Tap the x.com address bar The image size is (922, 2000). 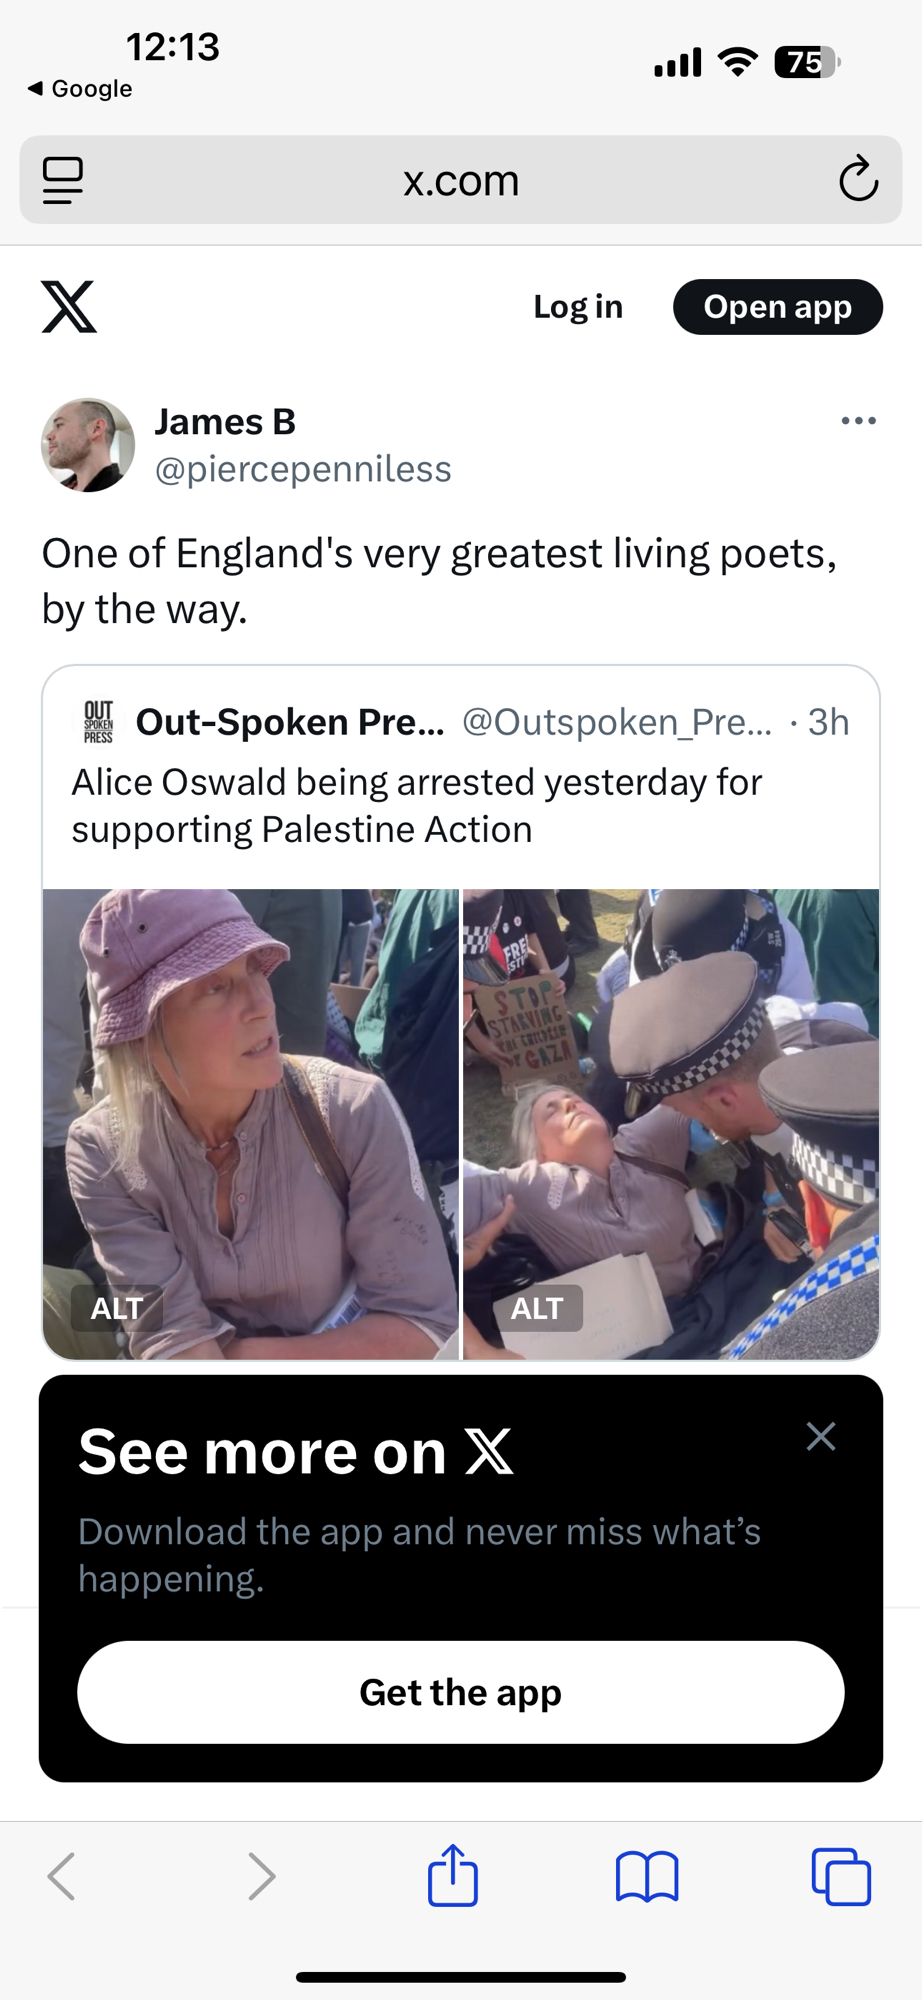click(x=460, y=180)
